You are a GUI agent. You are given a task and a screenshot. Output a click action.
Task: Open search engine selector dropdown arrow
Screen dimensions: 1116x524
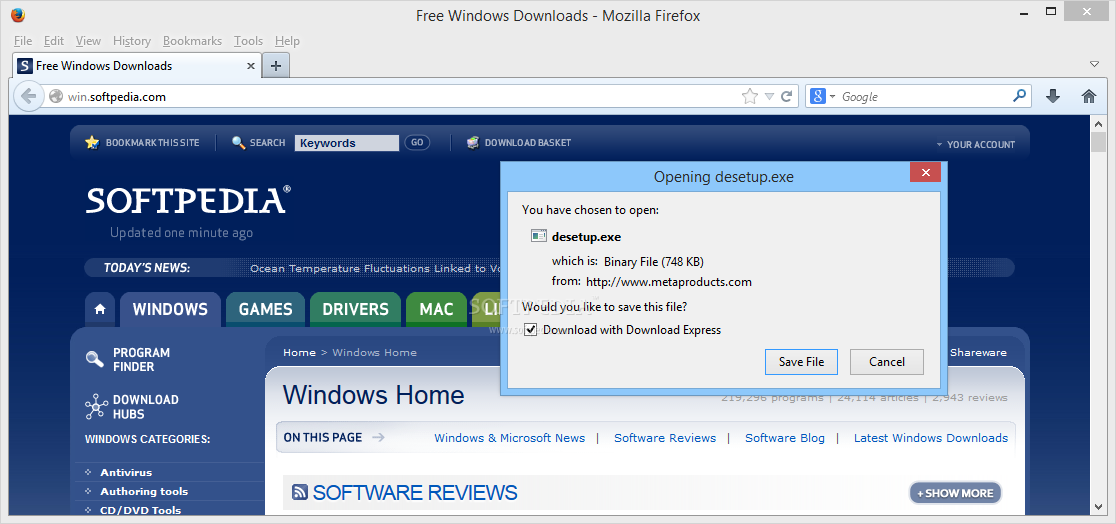(x=832, y=97)
